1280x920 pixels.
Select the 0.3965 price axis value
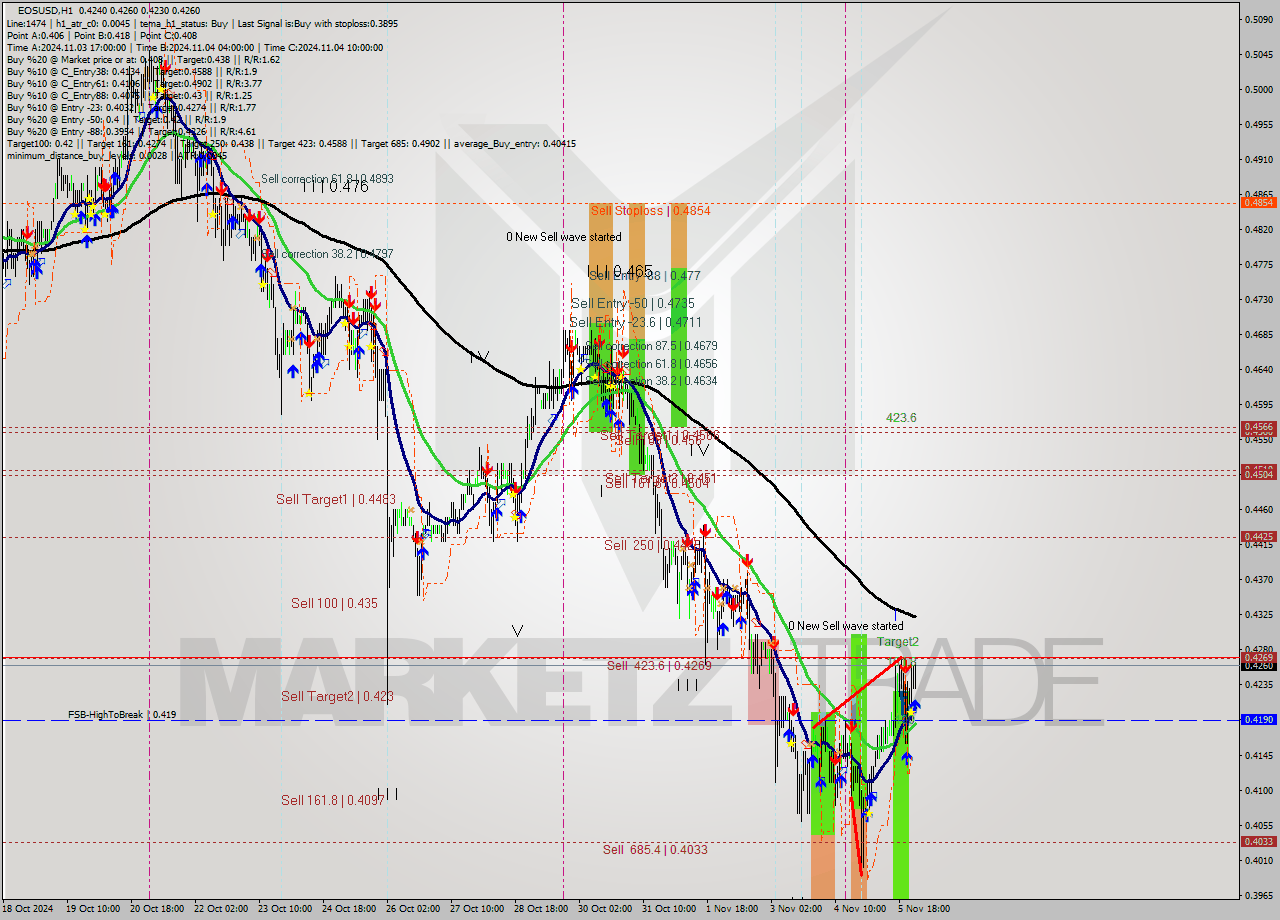pyautogui.click(x=1258, y=895)
